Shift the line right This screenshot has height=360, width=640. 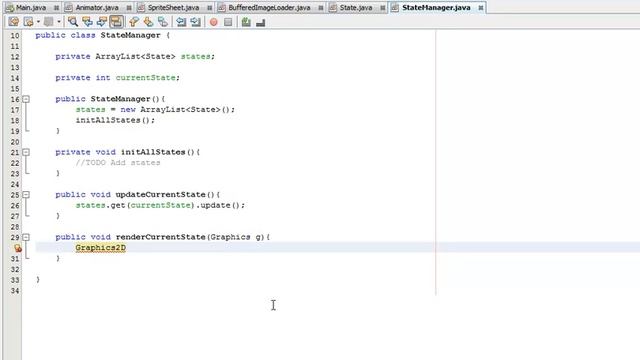tap(196, 22)
